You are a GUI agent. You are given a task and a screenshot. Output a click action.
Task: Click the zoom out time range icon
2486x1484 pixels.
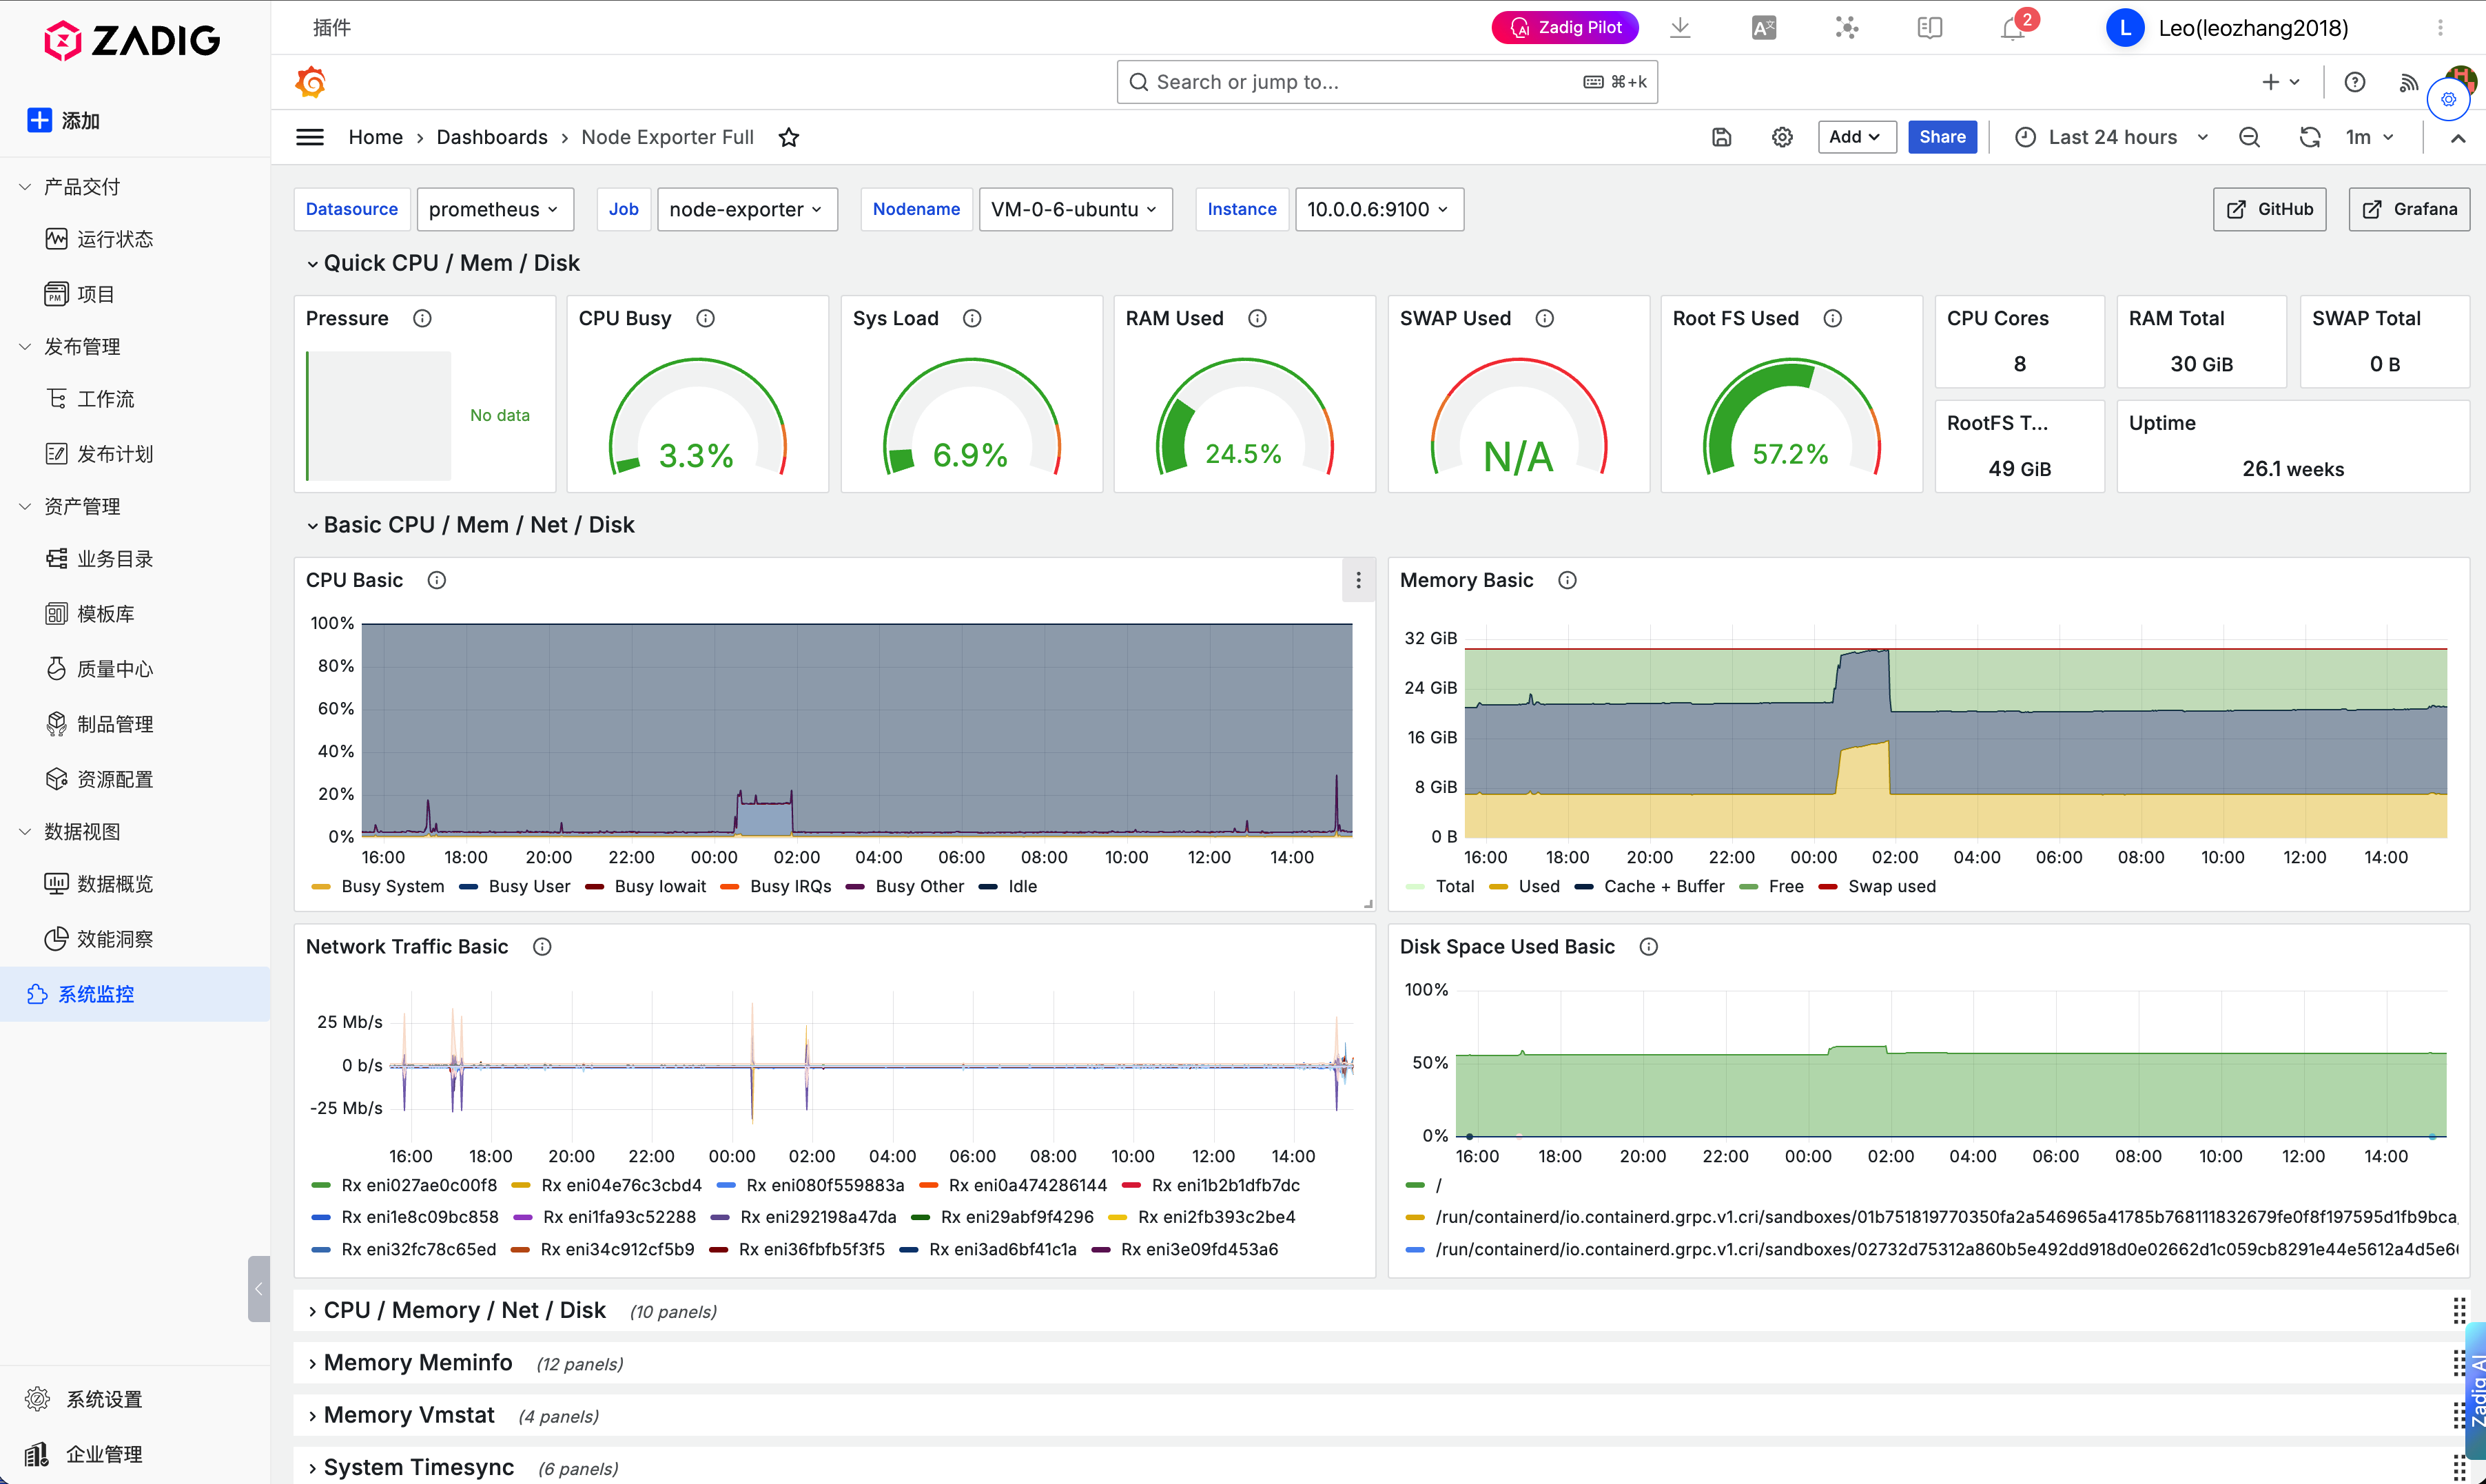[x=2249, y=137]
